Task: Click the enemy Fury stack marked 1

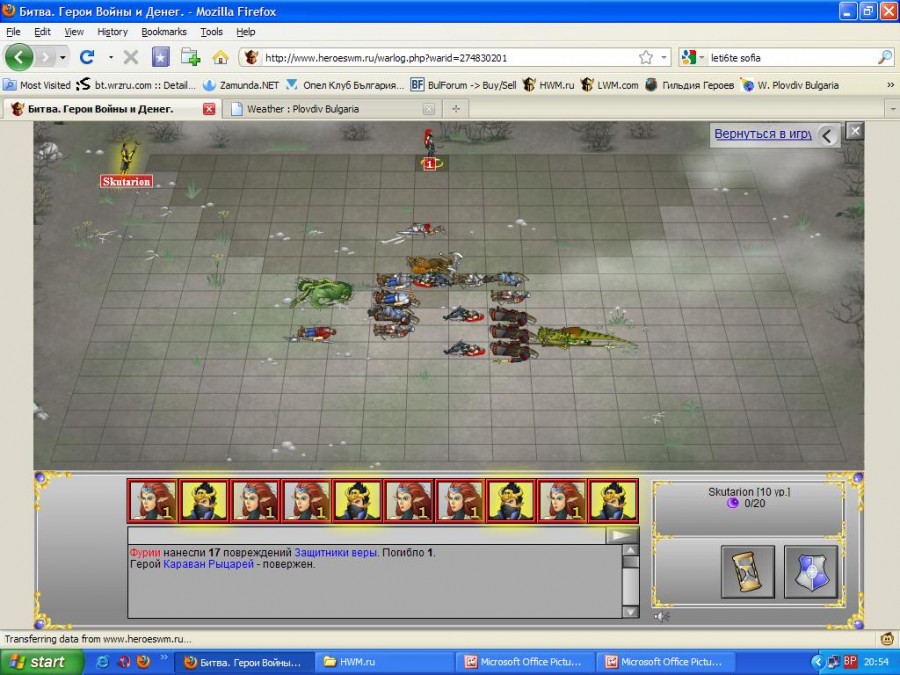Action: pos(429,150)
